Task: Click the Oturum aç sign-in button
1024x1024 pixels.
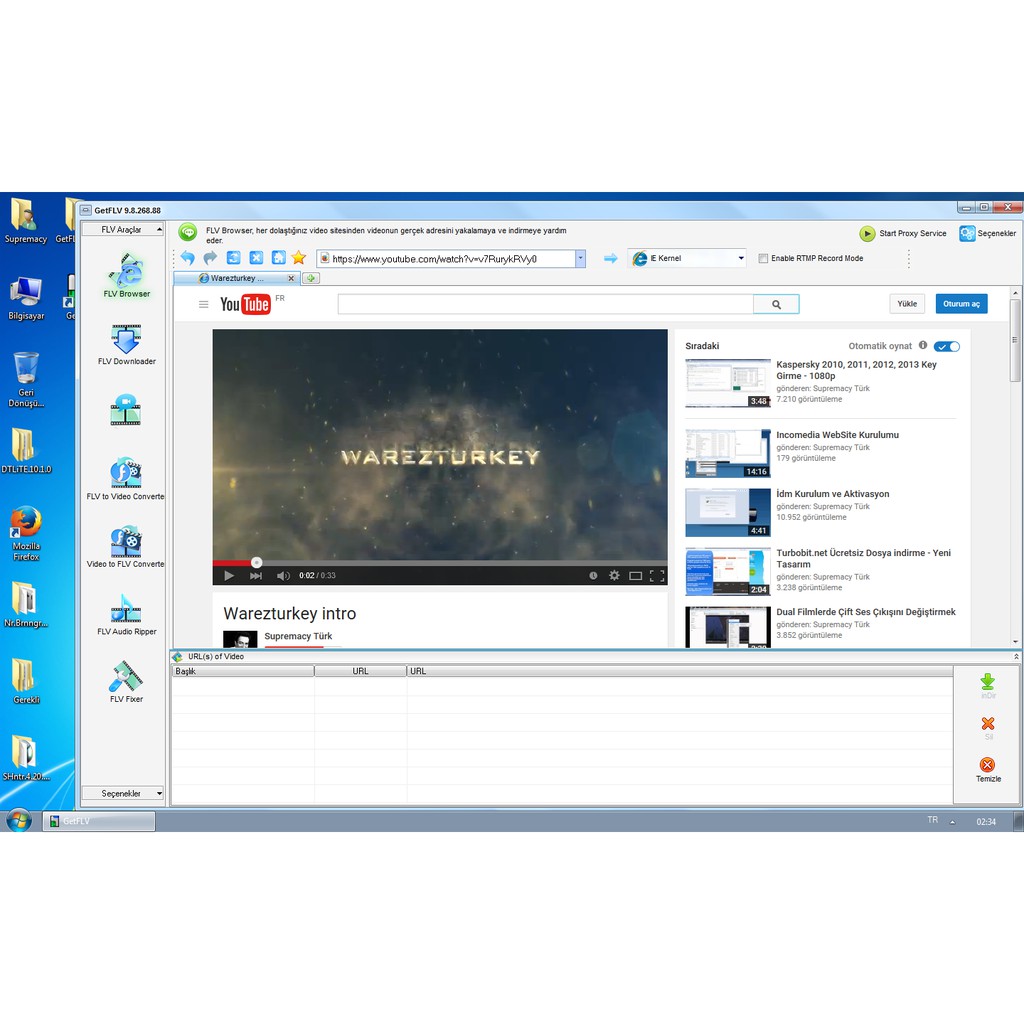Action: 961,304
